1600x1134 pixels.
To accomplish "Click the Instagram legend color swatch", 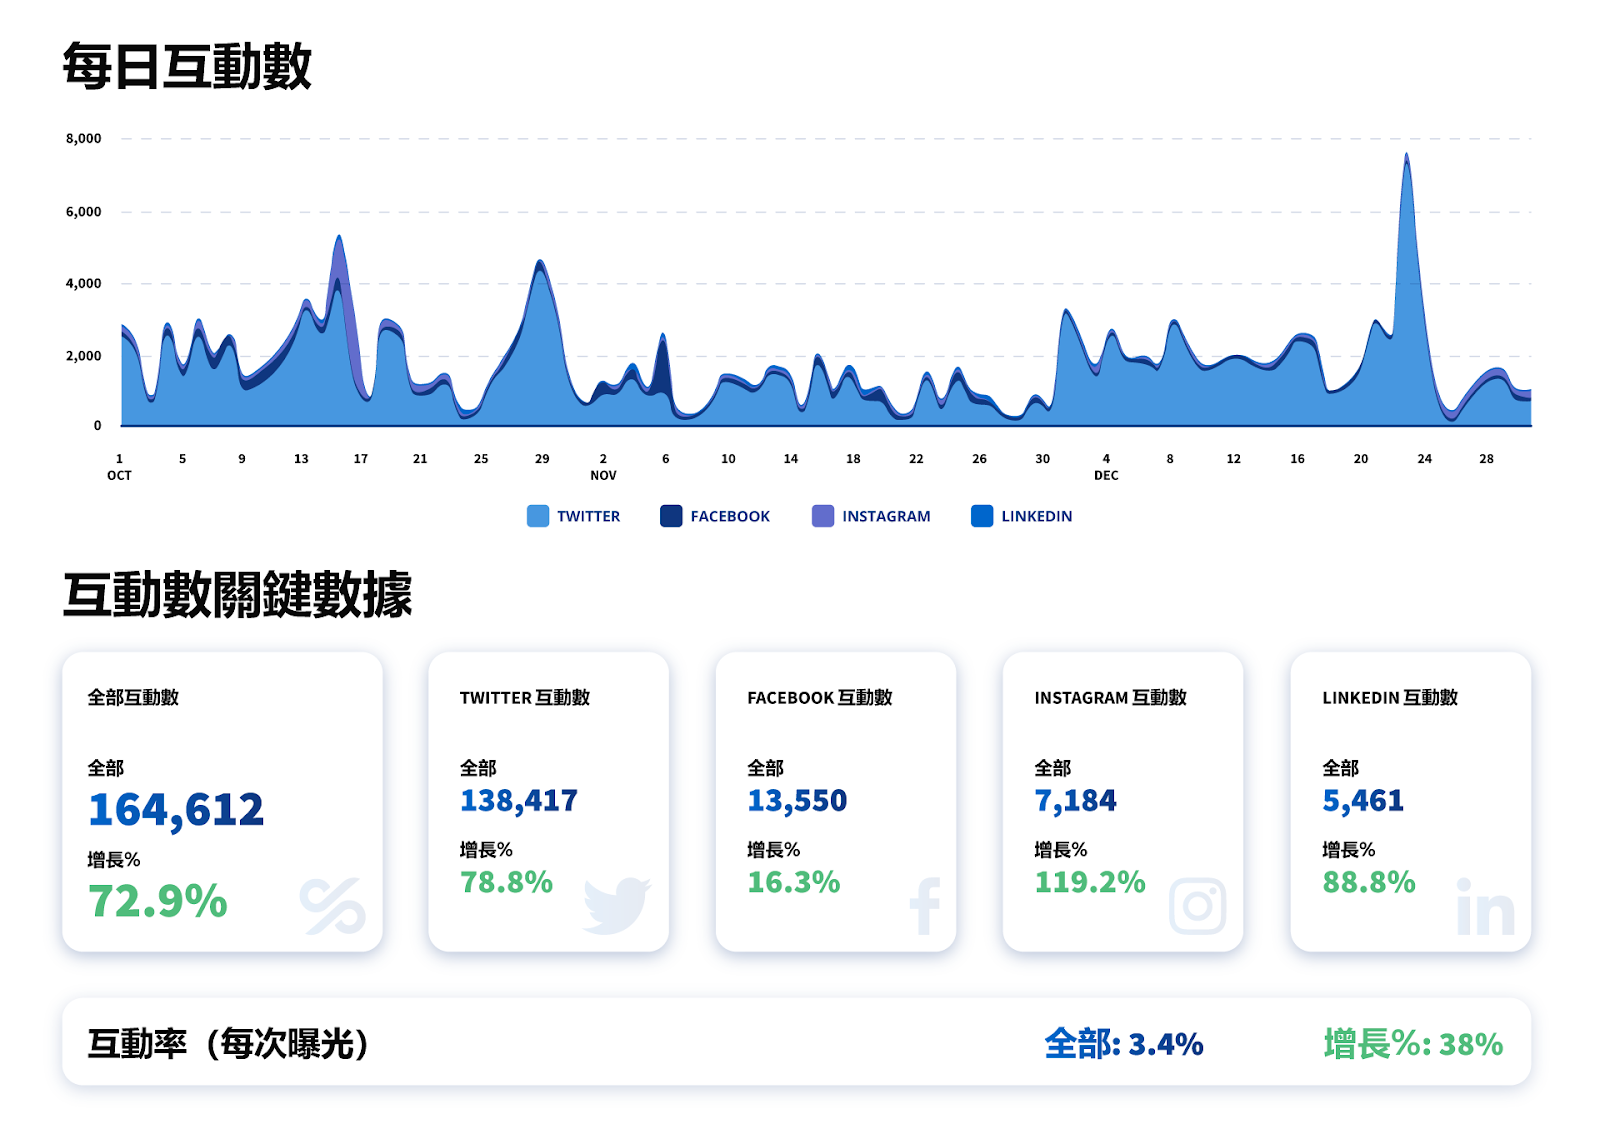I will click(823, 516).
